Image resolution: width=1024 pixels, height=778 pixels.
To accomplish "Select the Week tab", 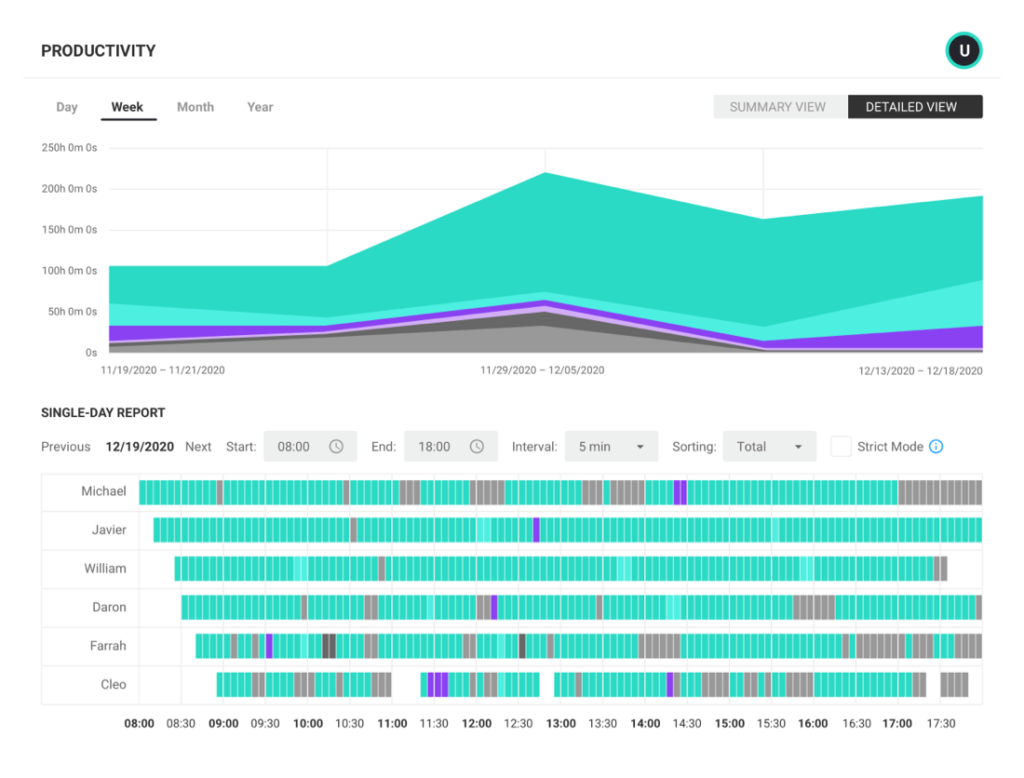I will (x=128, y=107).
